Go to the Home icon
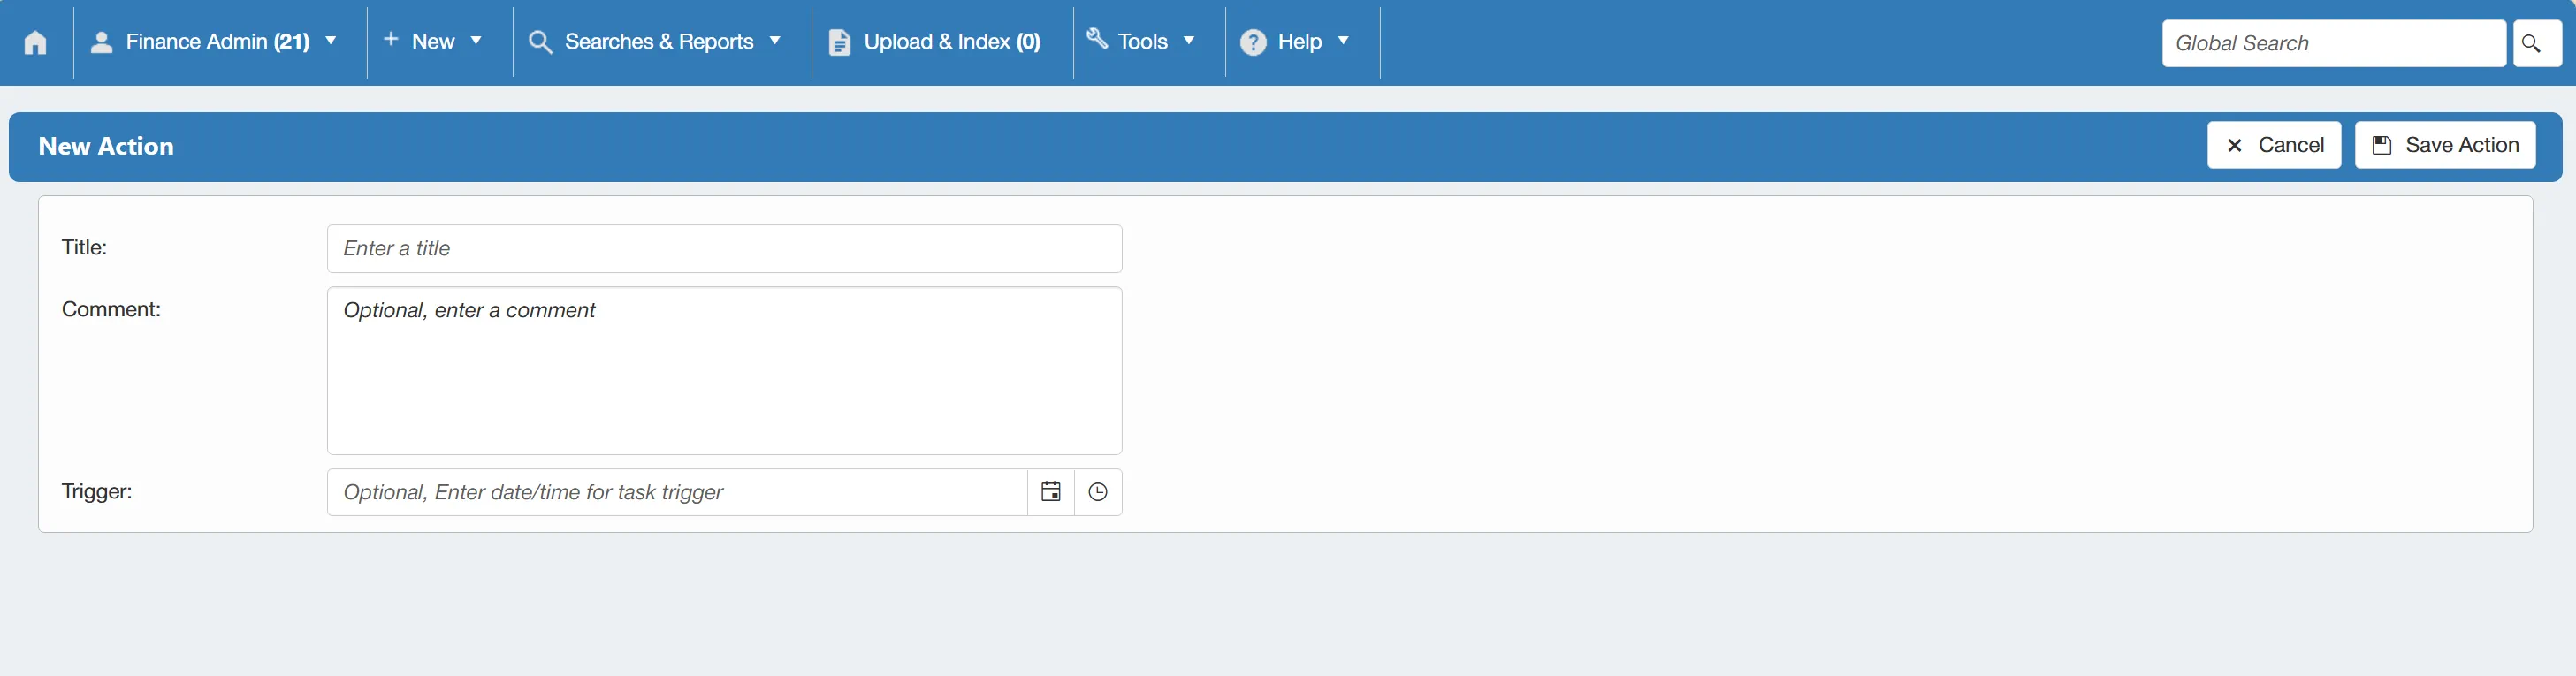 (x=35, y=42)
